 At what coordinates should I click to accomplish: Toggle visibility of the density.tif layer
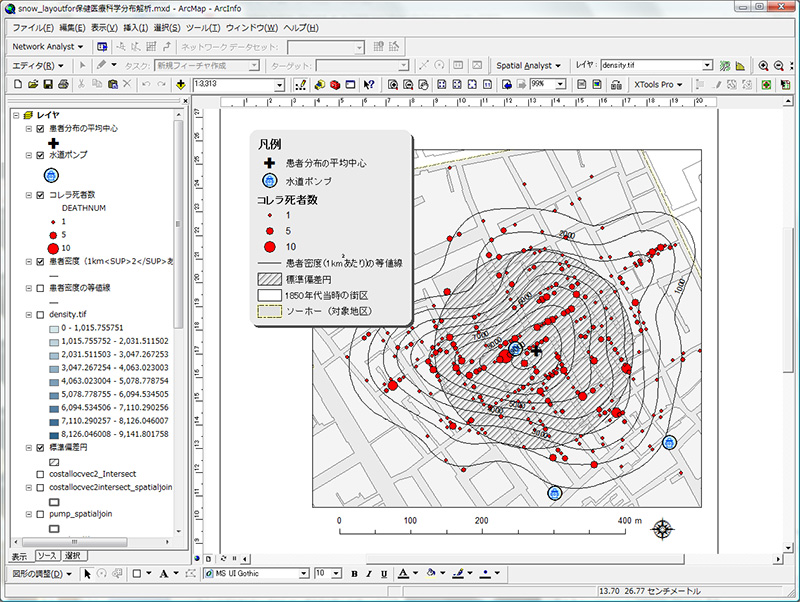(38, 313)
